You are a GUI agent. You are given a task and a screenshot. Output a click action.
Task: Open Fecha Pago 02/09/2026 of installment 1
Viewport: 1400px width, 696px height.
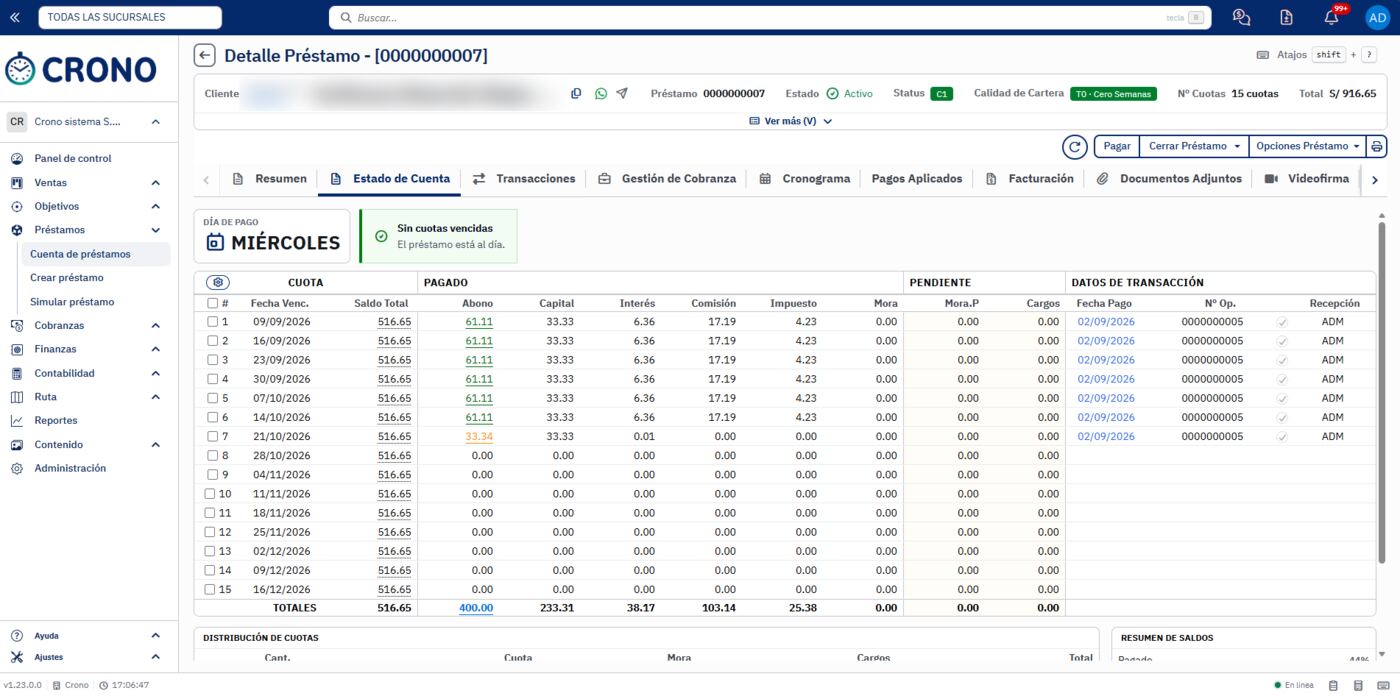coord(1106,322)
